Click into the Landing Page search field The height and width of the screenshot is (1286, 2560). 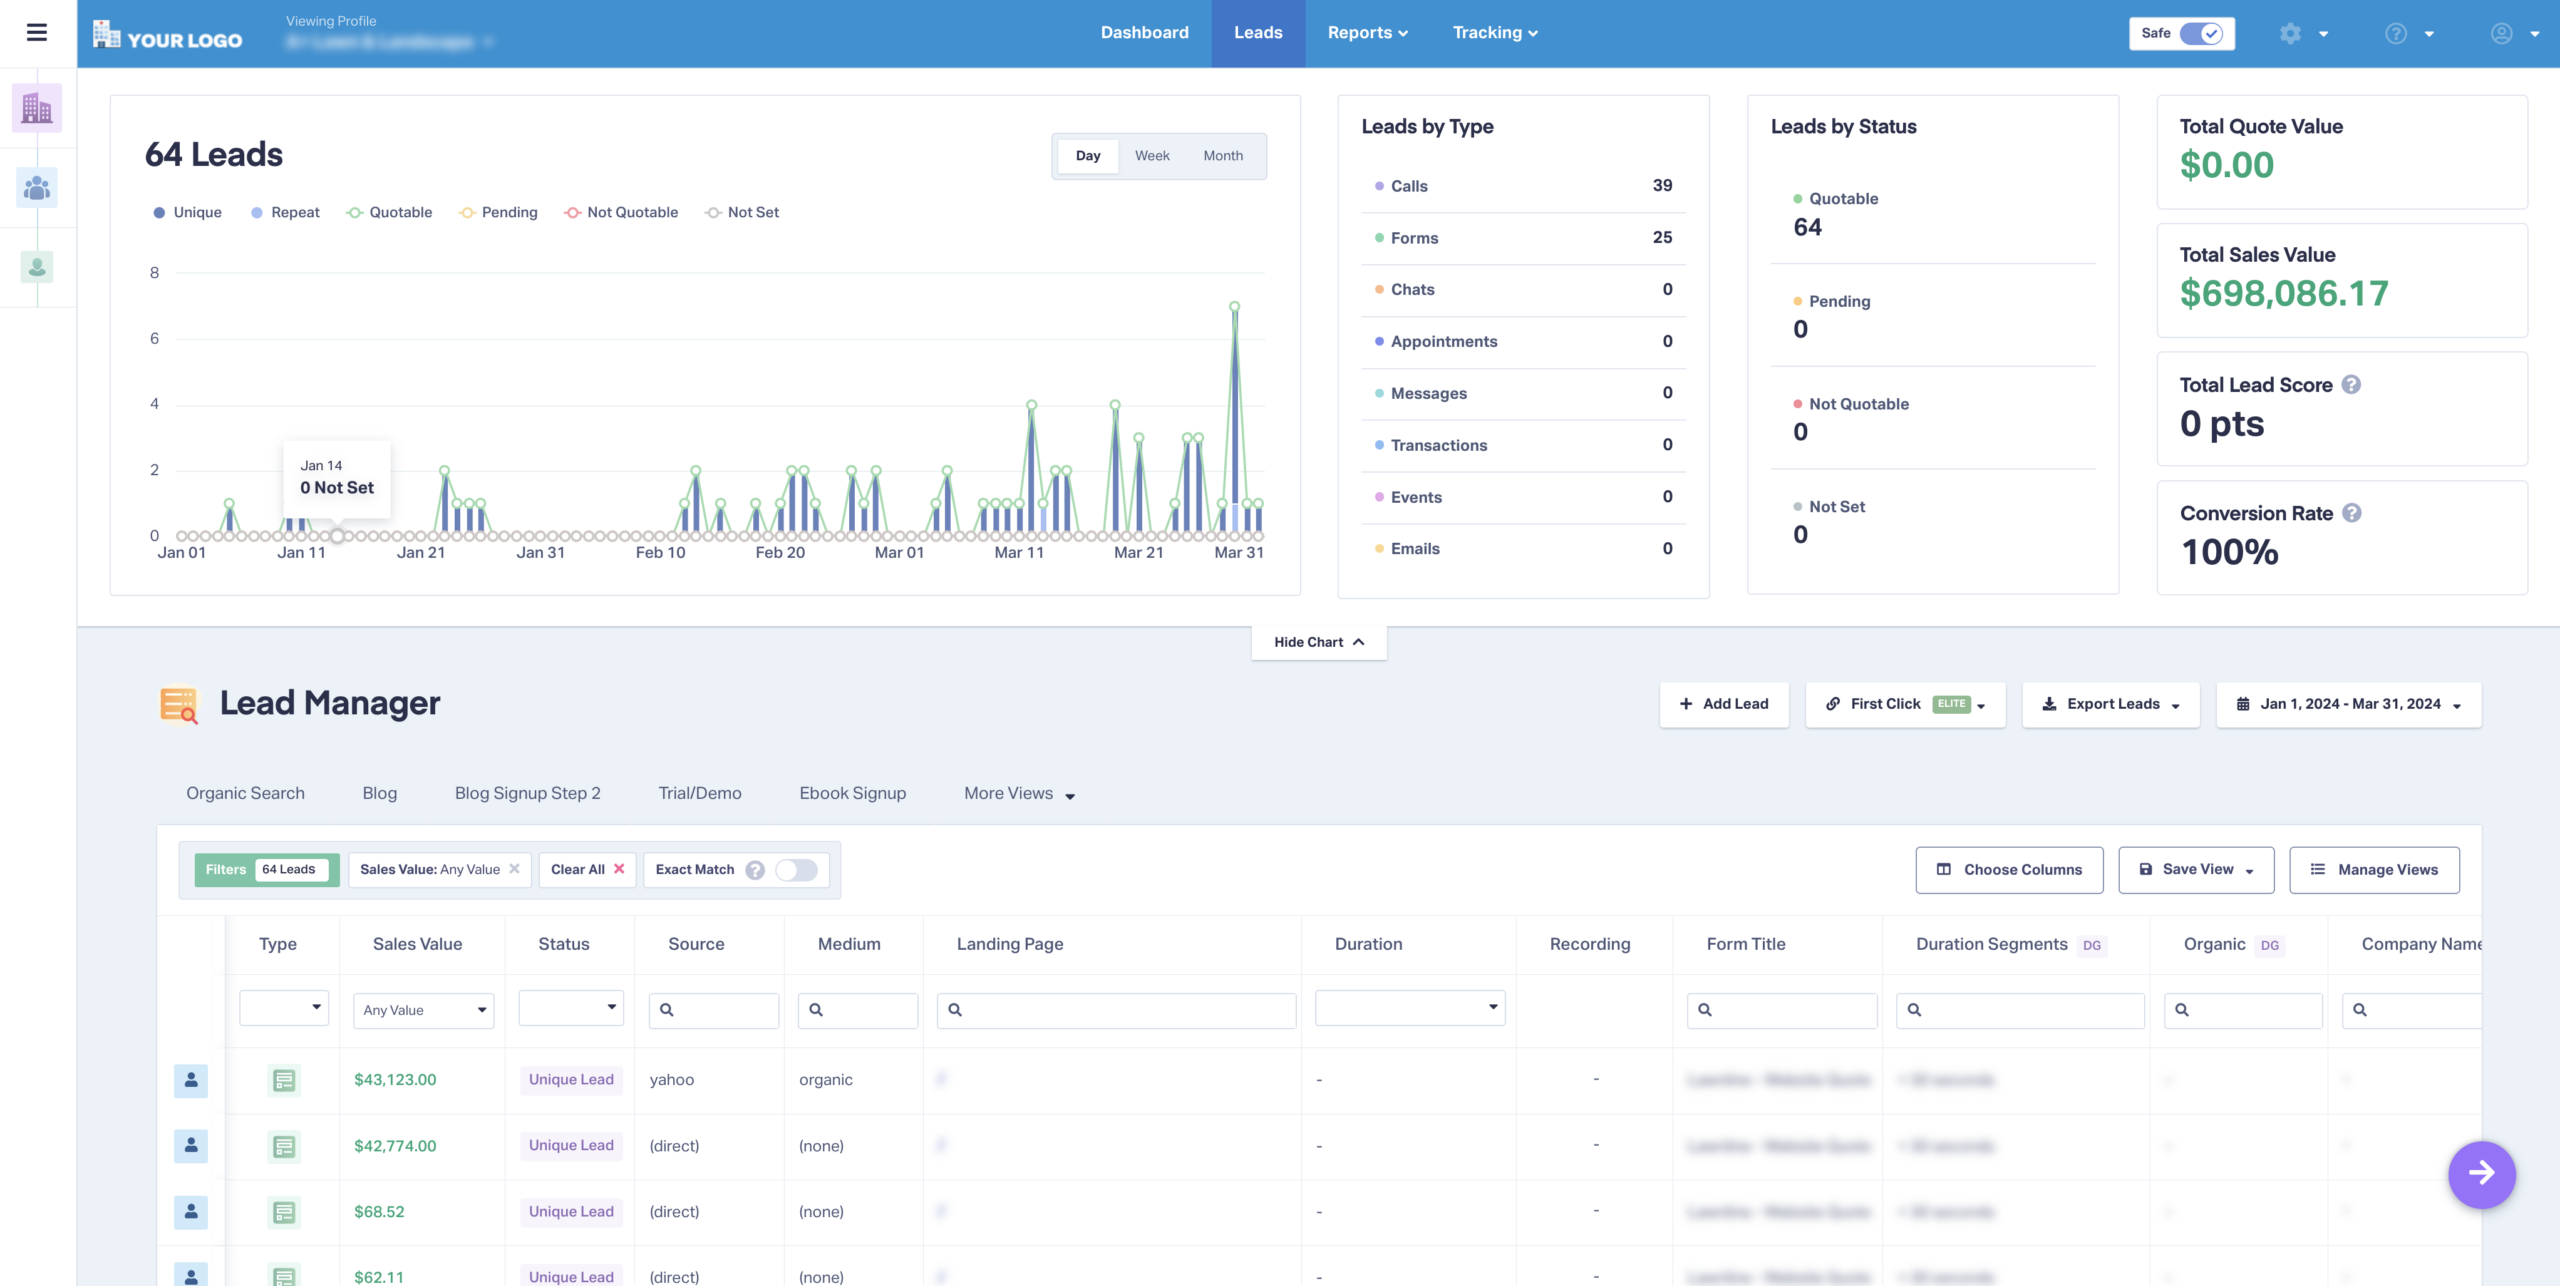pos(1115,1010)
